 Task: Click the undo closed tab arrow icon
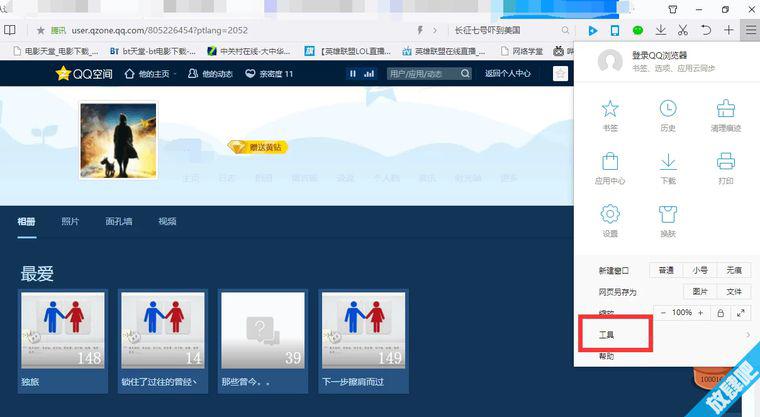[706, 31]
